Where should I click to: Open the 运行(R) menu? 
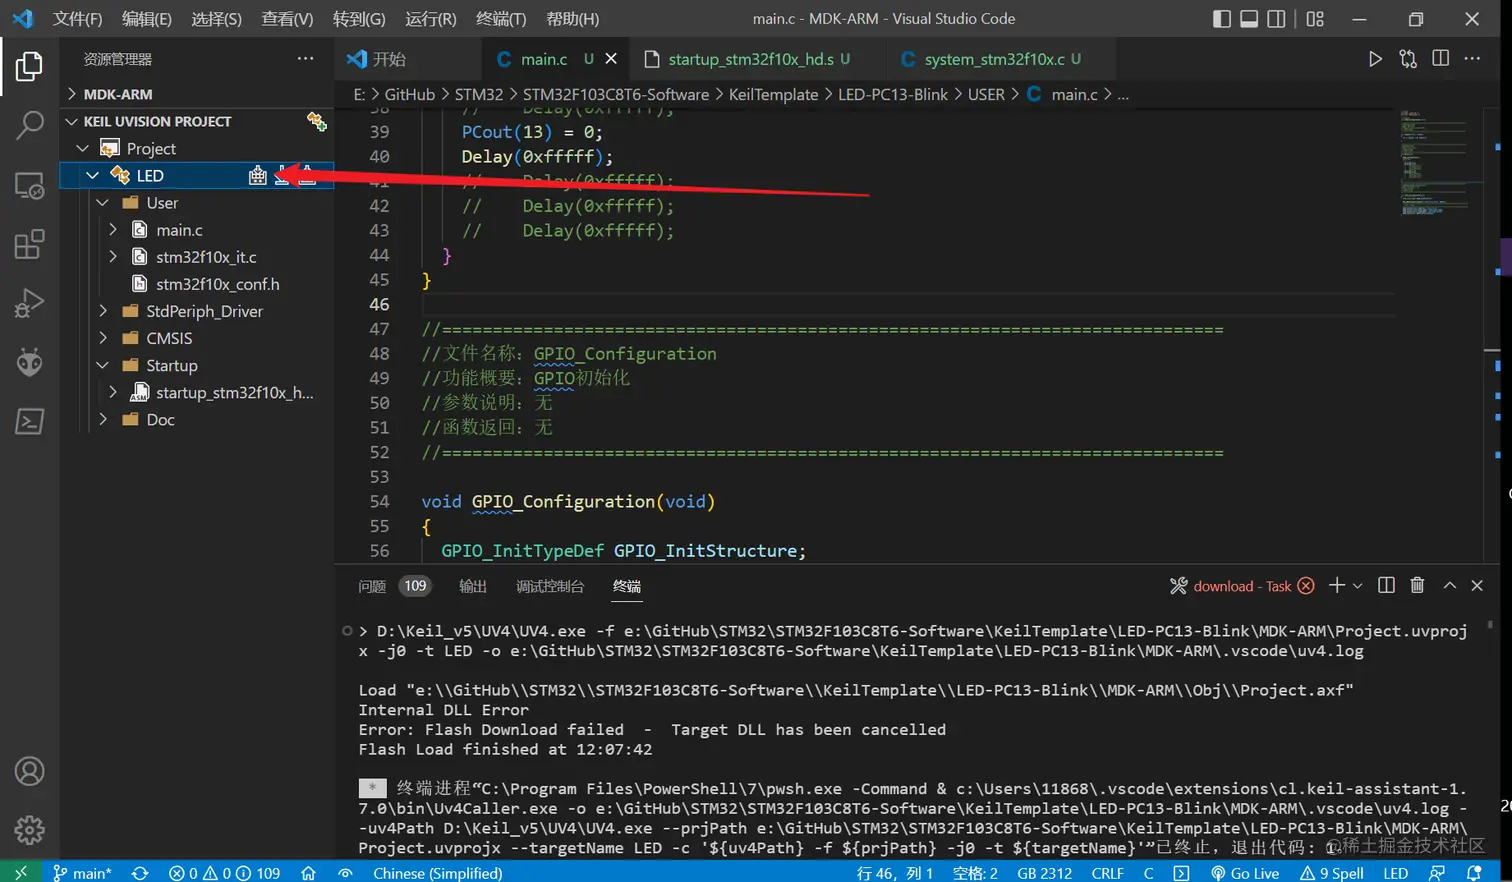[x=431, y=19]
